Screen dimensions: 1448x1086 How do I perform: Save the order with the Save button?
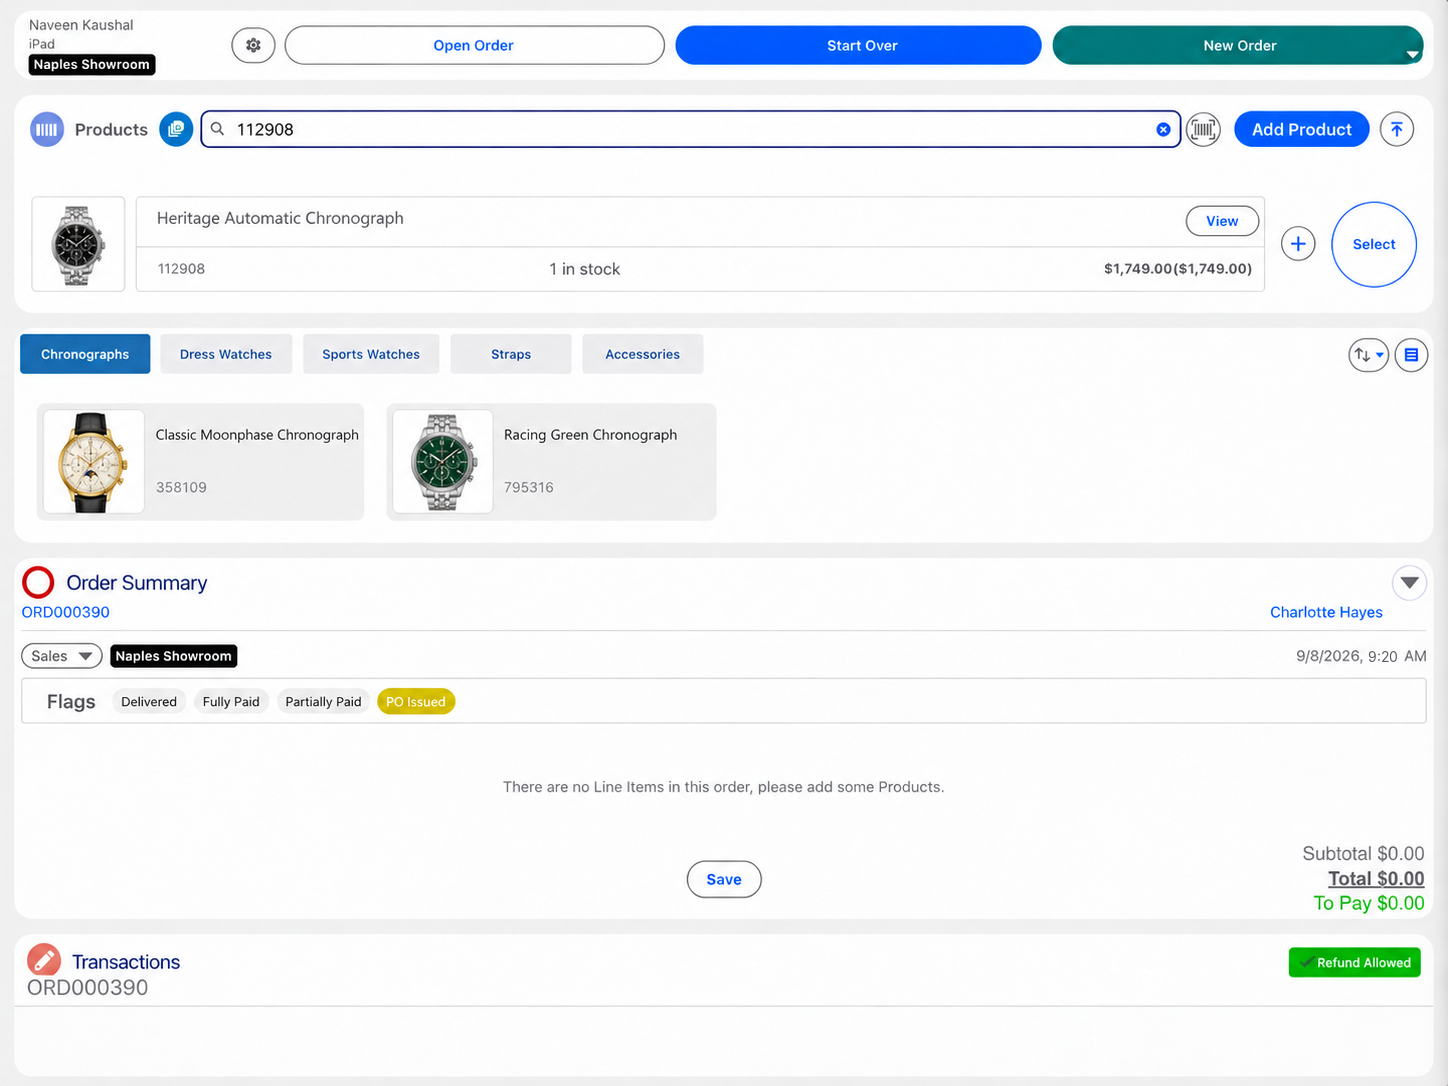pyautogui.click(x=724, y=879)
